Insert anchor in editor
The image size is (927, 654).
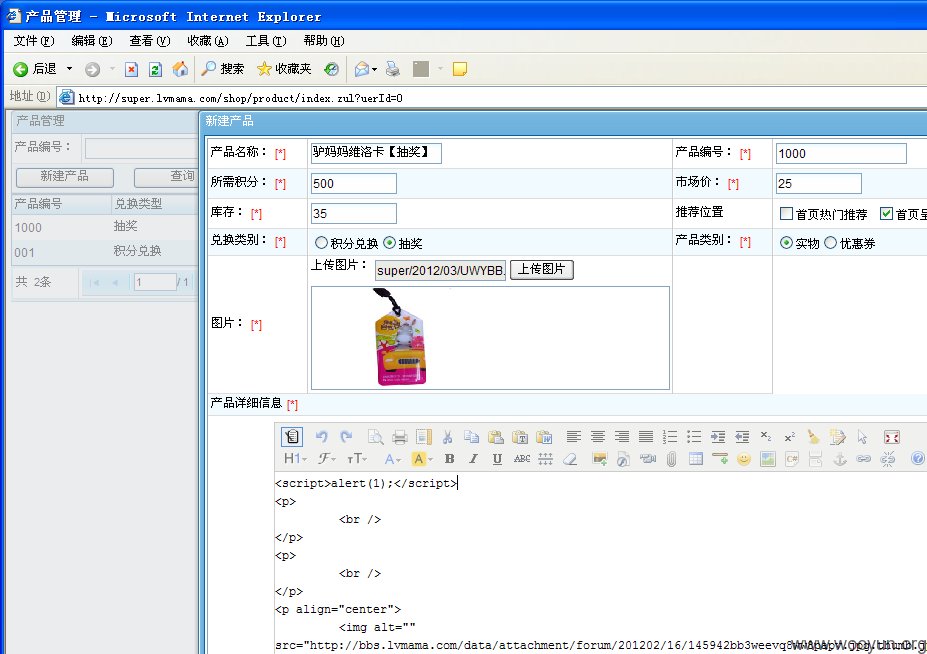(840, 459)
